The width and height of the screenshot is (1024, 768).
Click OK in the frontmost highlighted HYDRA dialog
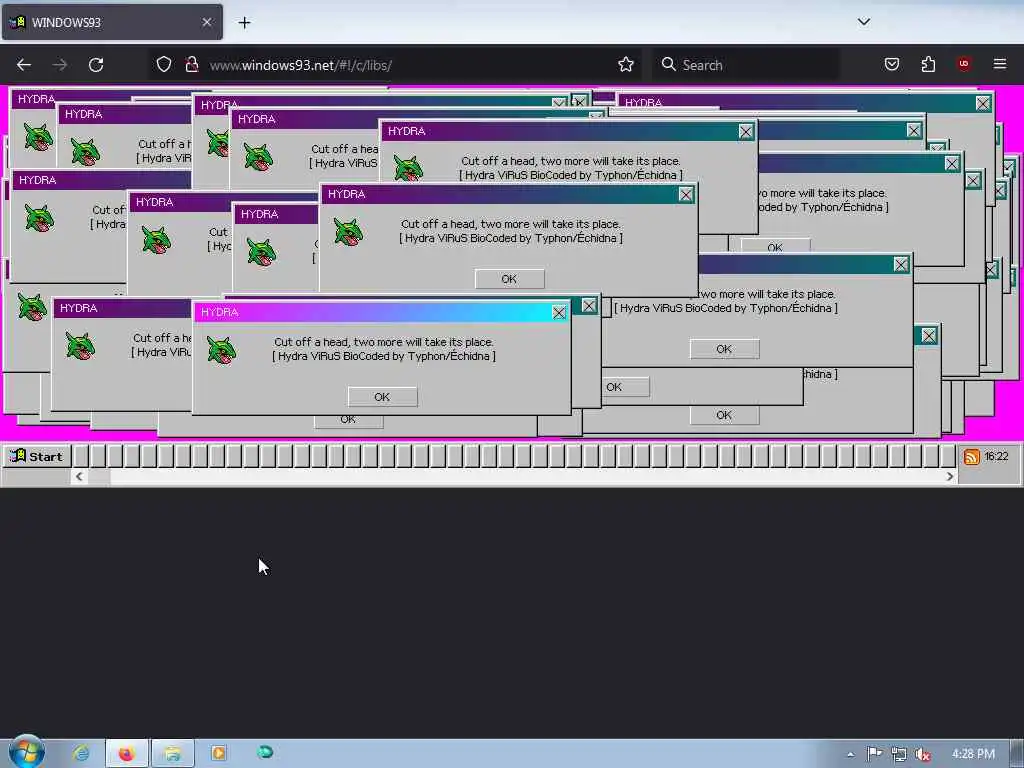pyautogui.click(x=382, y=396)
